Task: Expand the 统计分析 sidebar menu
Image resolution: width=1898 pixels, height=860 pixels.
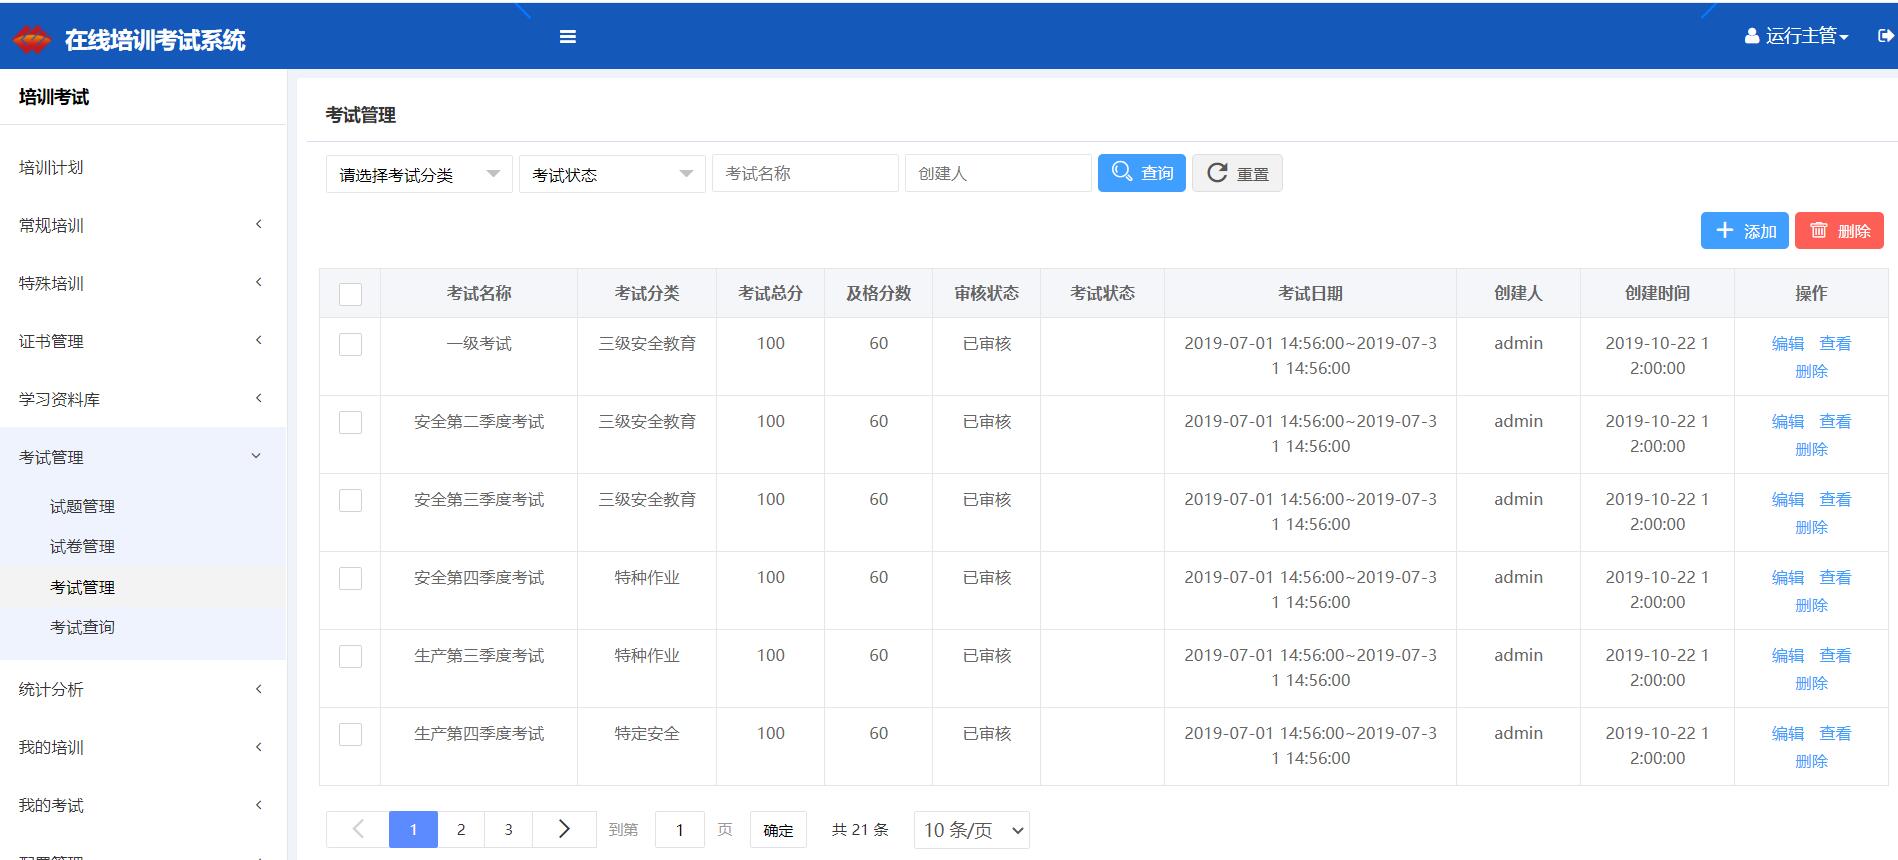Action: (x=142, y=689)
